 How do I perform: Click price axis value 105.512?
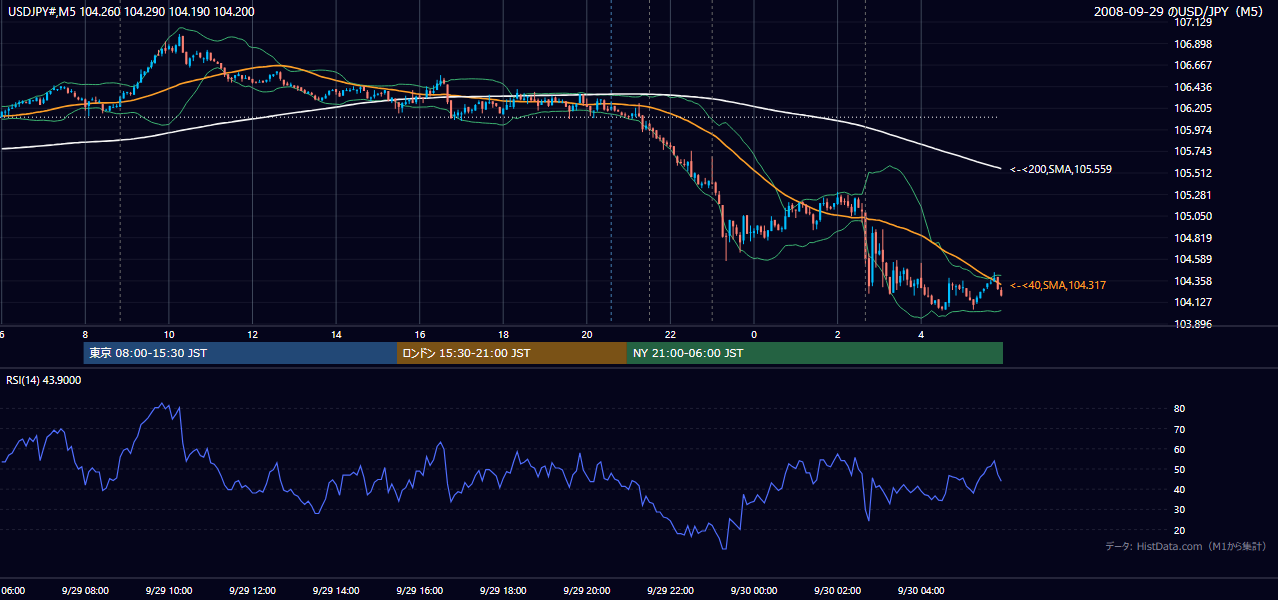click(1193, 173)
